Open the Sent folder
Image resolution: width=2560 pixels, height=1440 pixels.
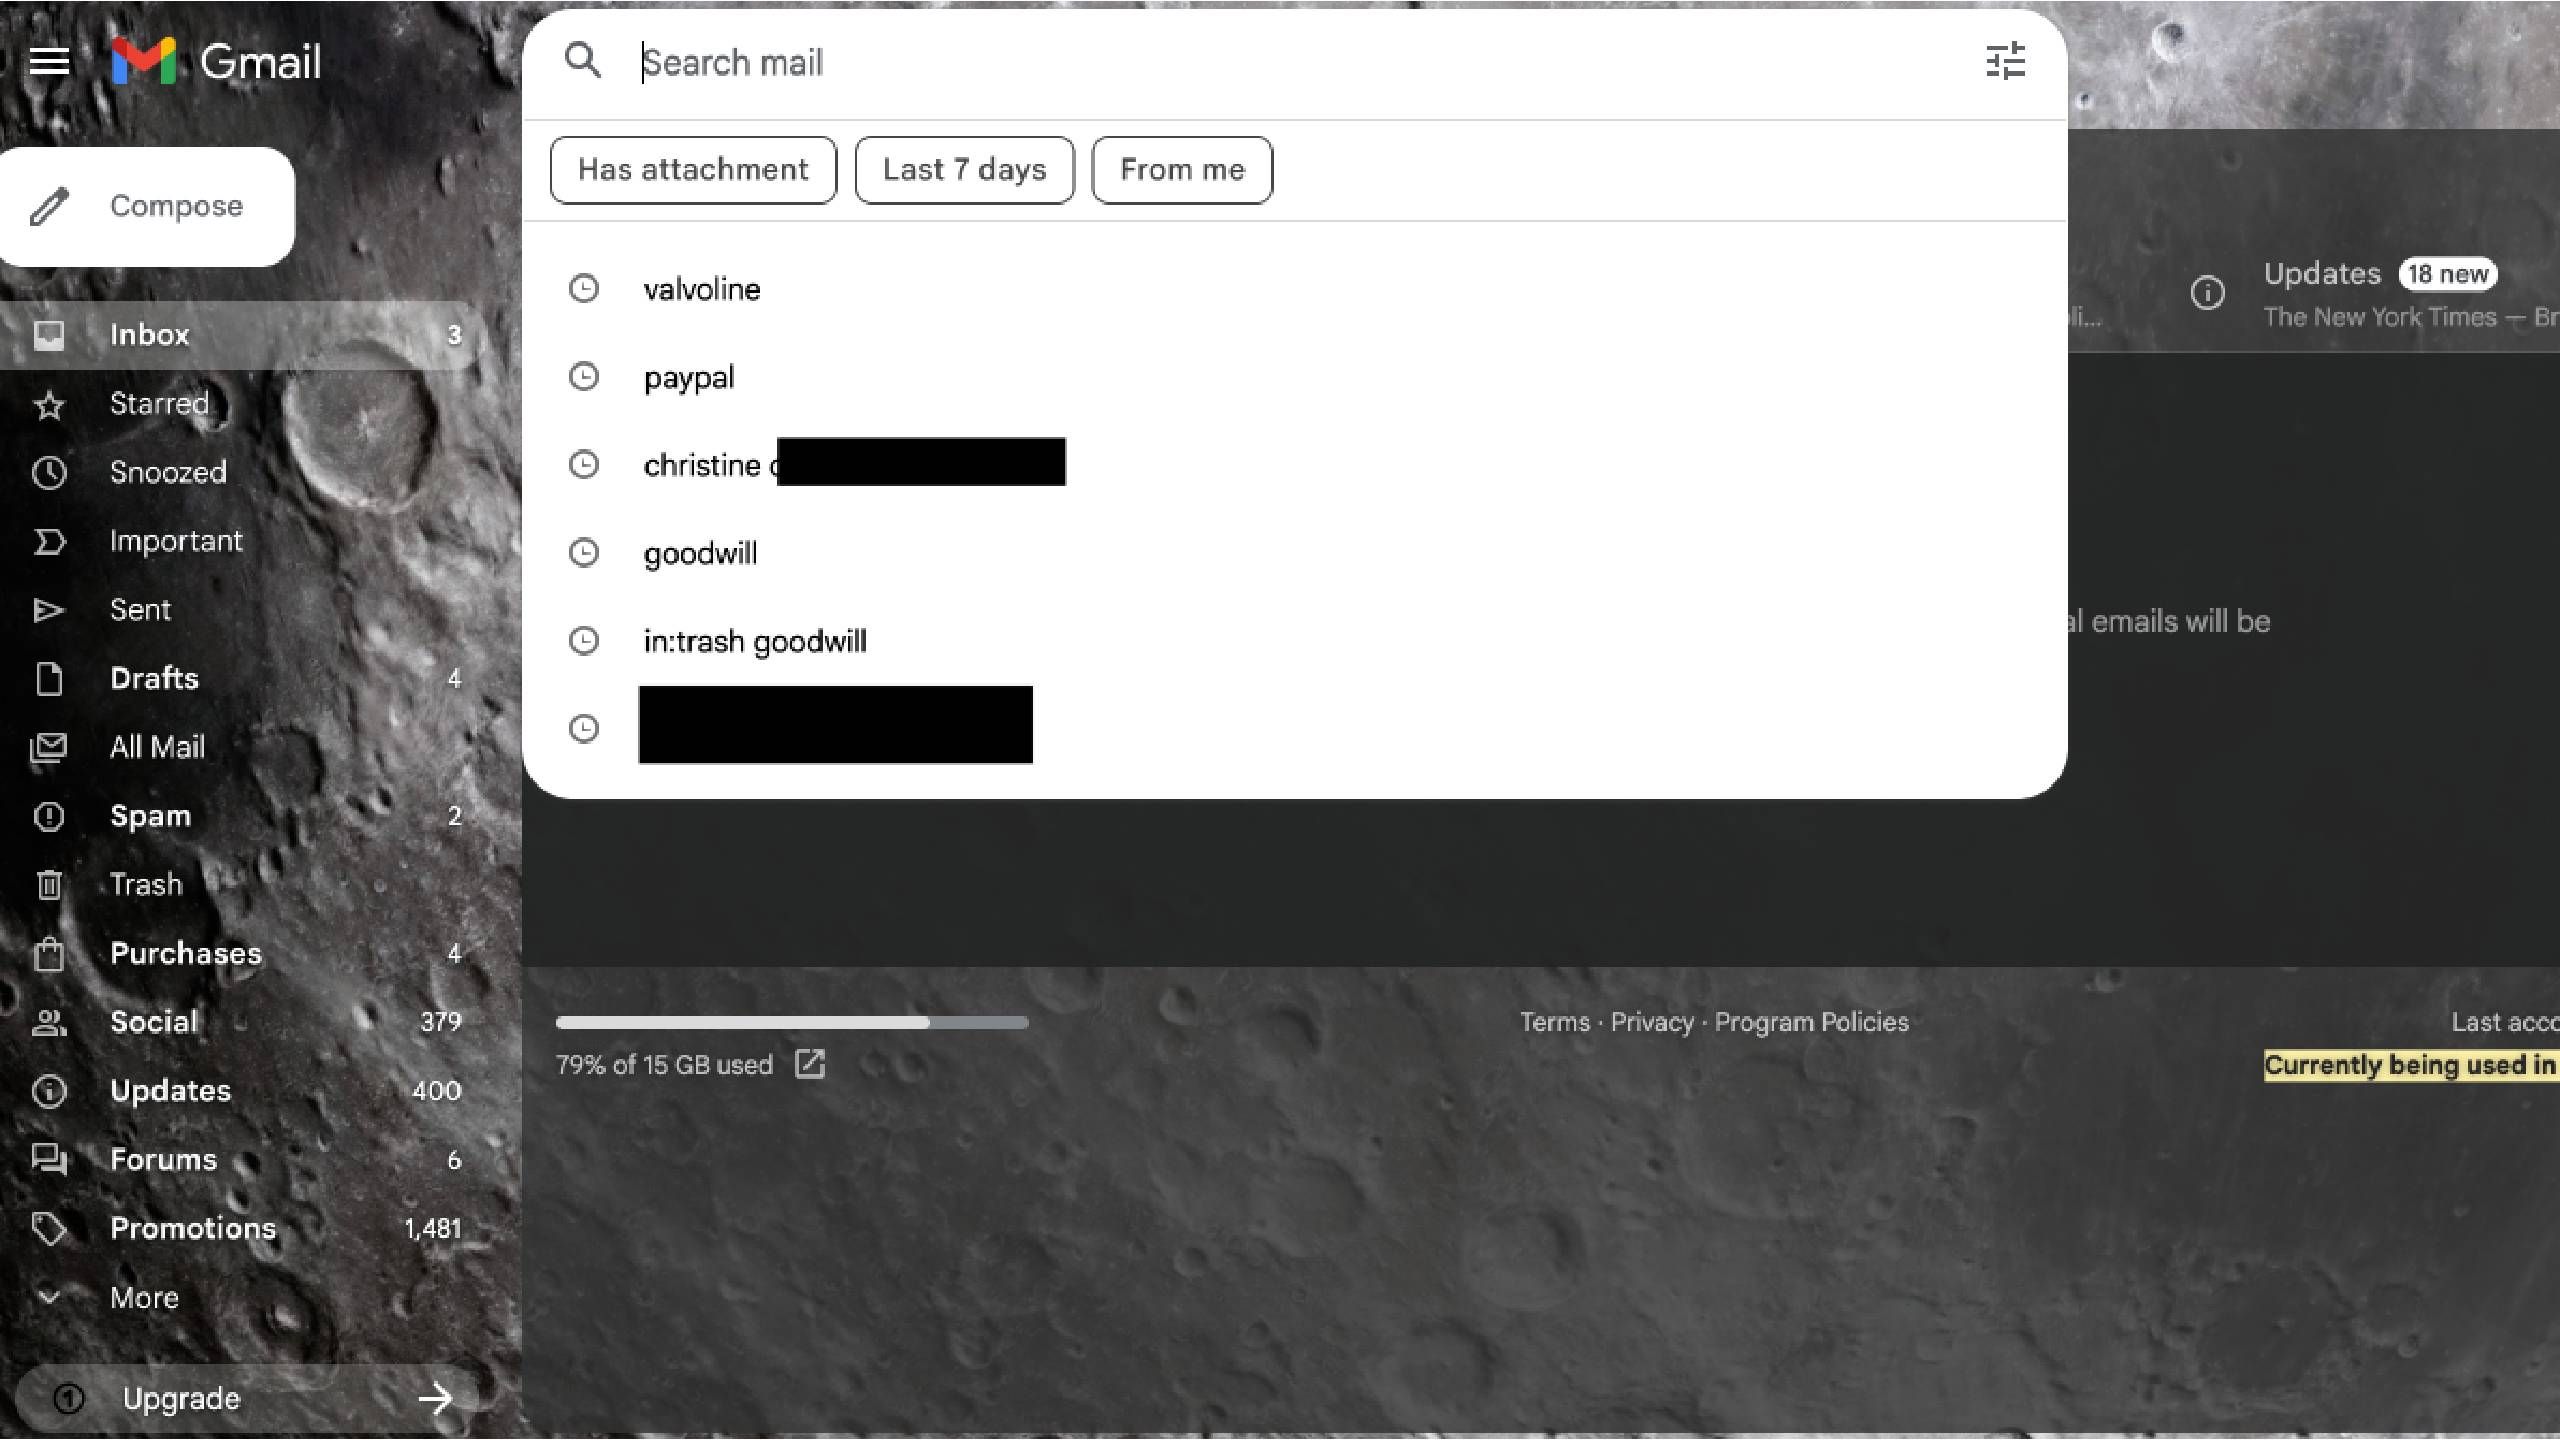pyautogui.click(x=240, y=610)
